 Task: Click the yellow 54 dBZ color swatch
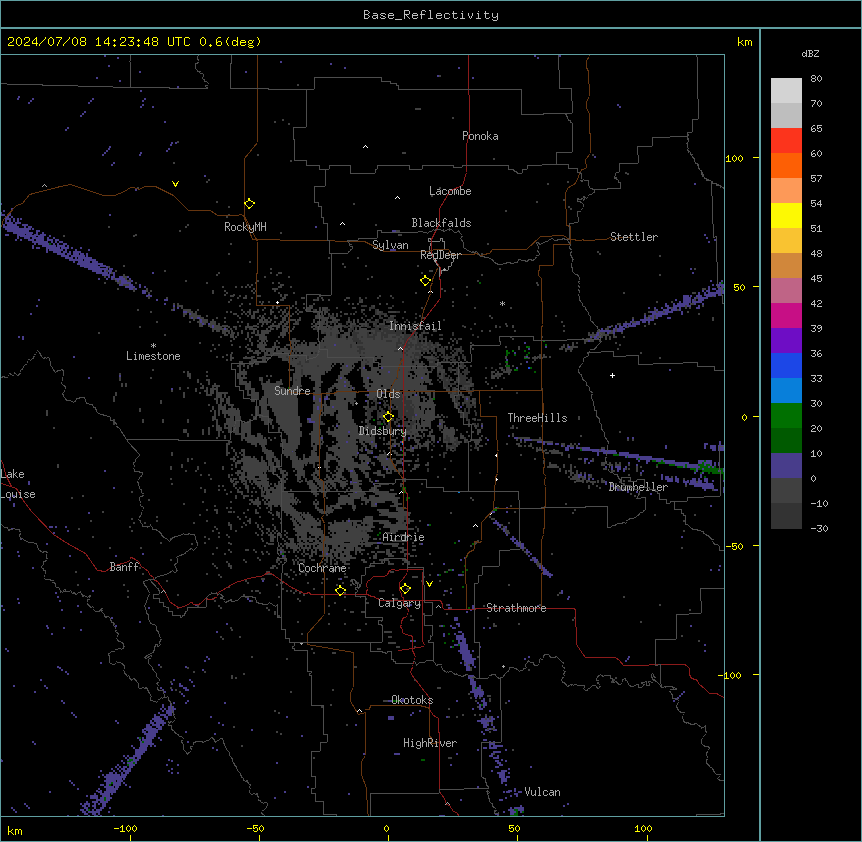coord(786,215)
